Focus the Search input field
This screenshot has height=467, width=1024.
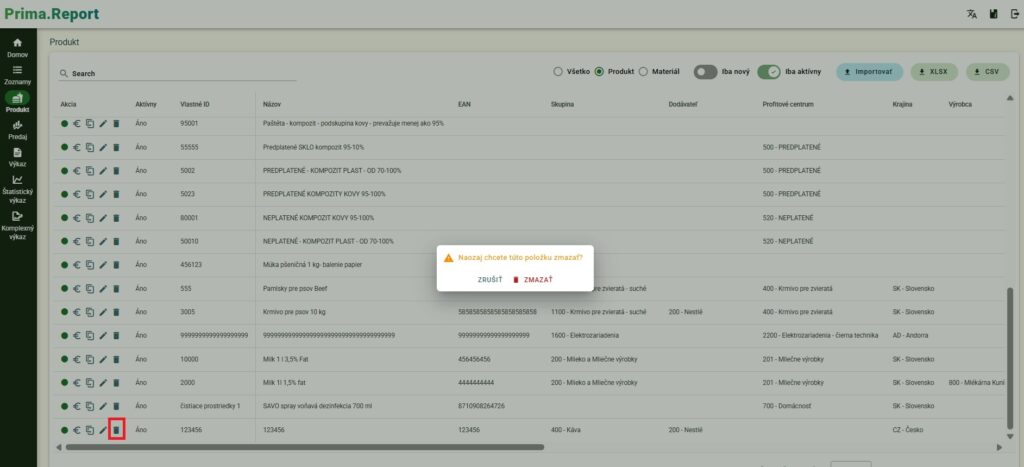160,74
